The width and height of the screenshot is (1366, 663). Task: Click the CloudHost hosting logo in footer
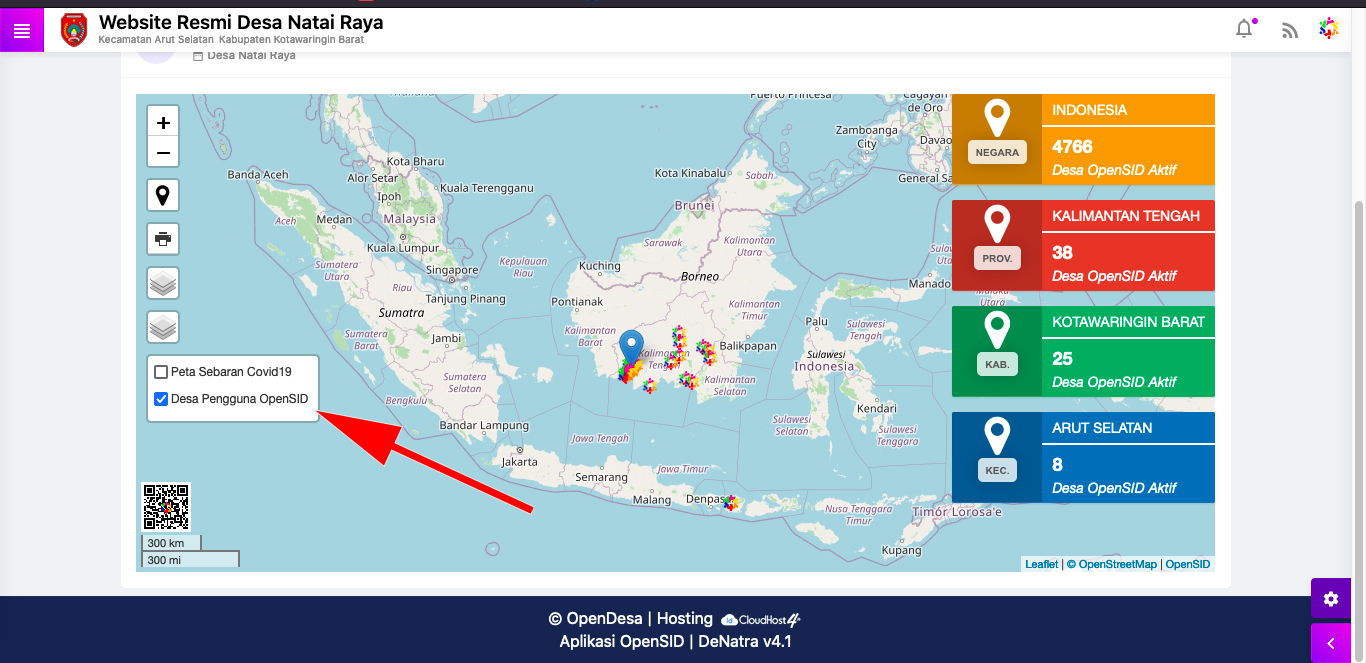tap(761, 620)
